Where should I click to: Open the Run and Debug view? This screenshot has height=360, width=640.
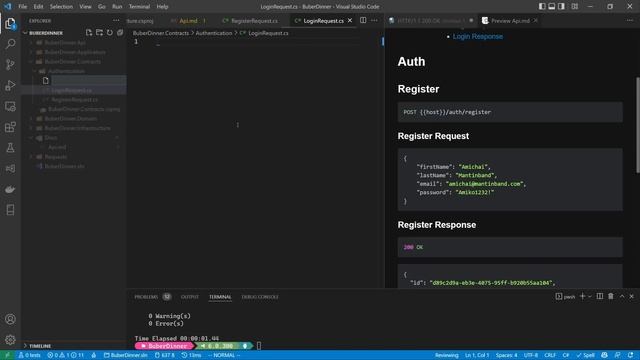10,85
